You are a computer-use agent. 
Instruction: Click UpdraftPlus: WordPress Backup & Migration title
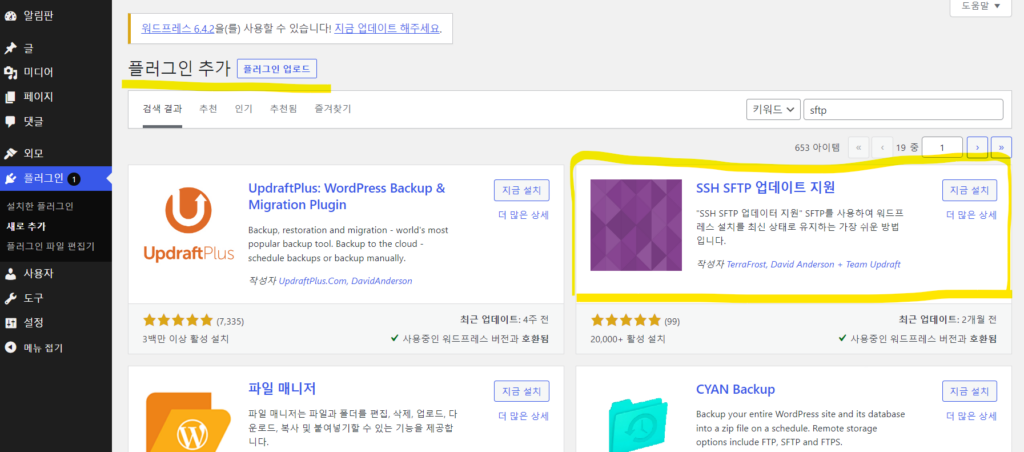[347, 197]
